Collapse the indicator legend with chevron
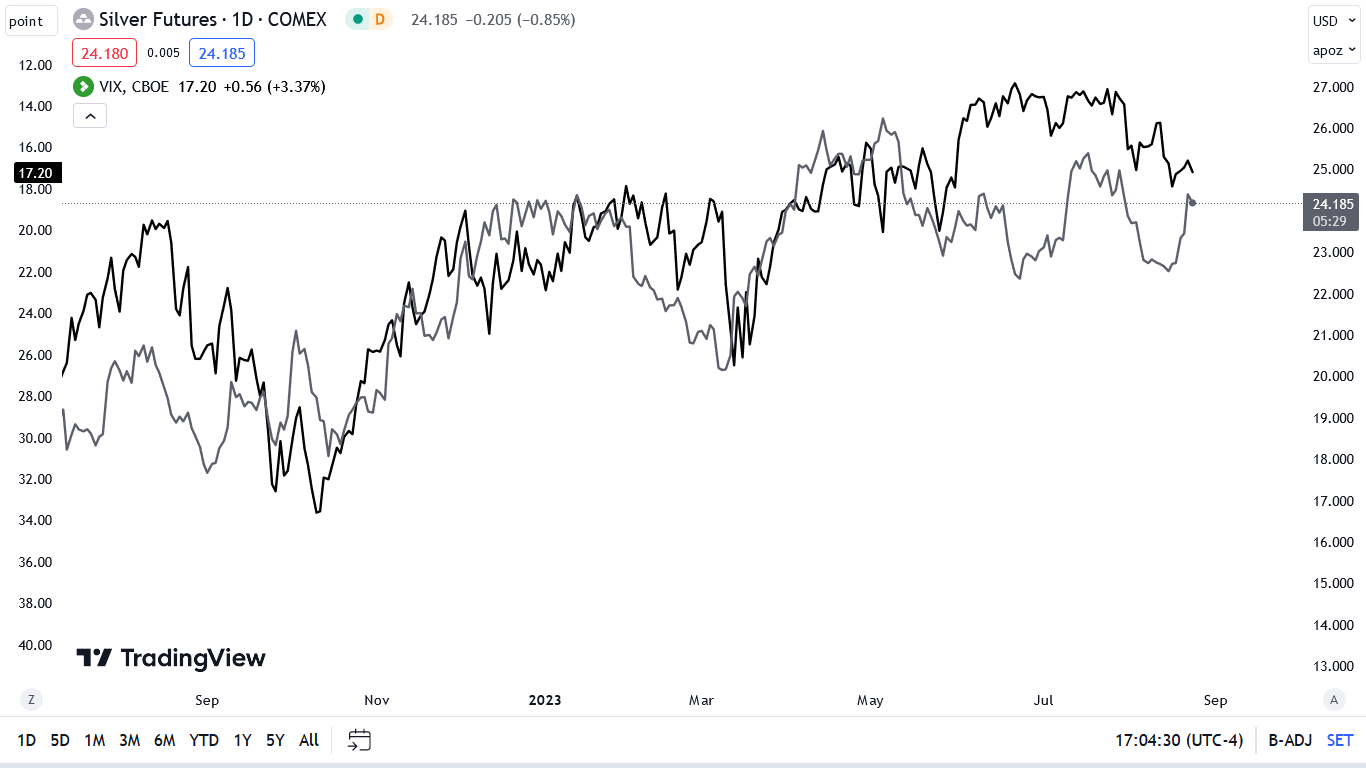This screenshot has height=768, width=1366. pos(90,116)
